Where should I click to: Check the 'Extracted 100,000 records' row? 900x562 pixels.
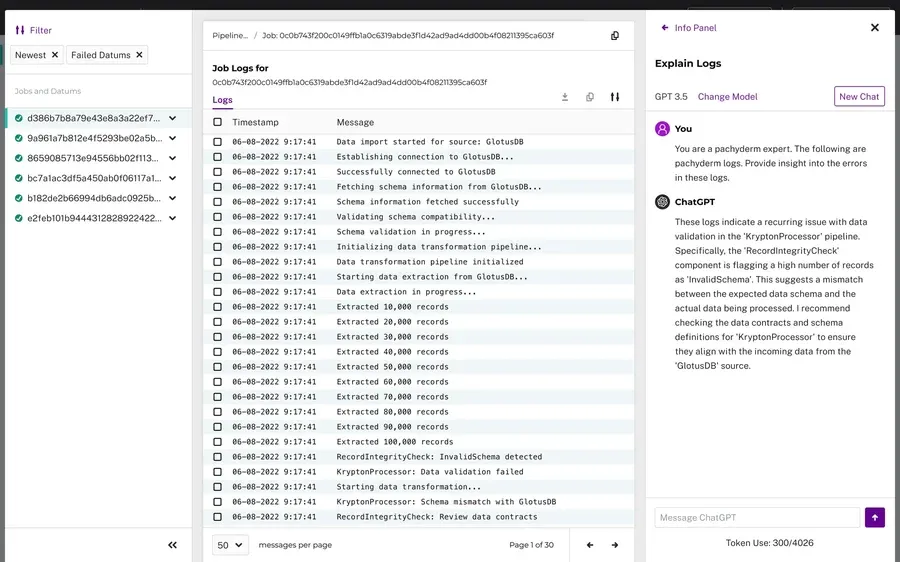(x=218, y=442)
